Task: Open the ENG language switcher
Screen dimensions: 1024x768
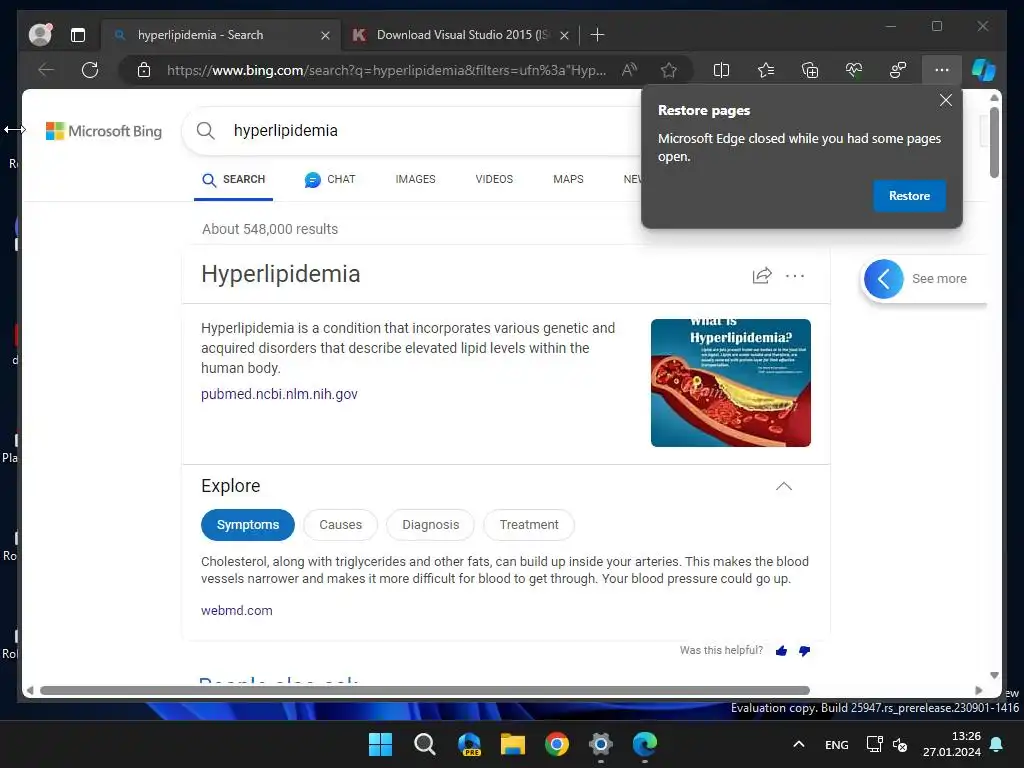Action: pyautogui.click(x=837, y=745)
